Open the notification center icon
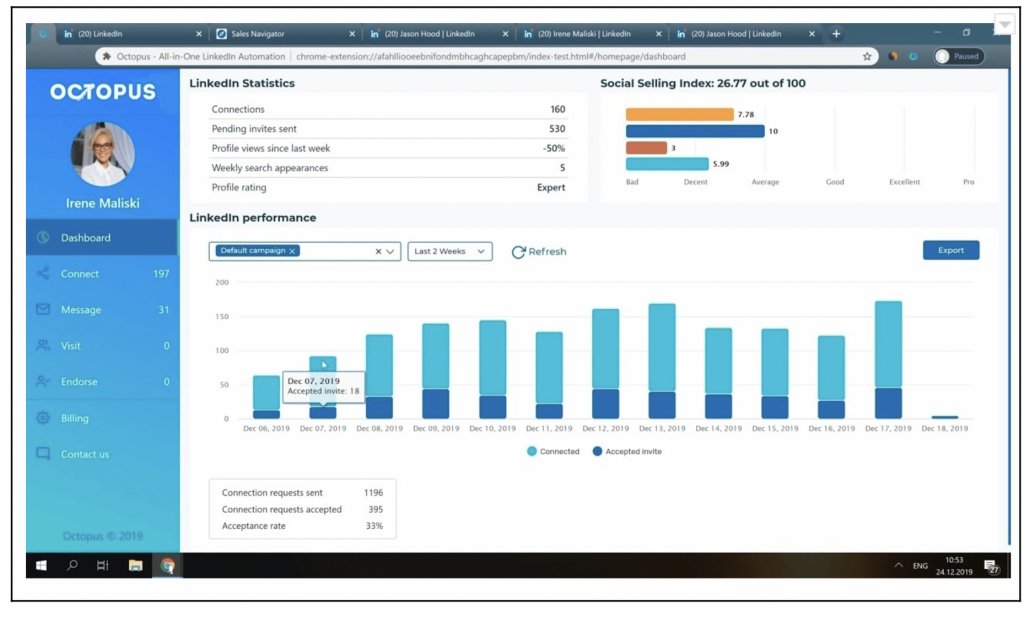The width and height of the screenshot is (1024, 617). [991, 567]
